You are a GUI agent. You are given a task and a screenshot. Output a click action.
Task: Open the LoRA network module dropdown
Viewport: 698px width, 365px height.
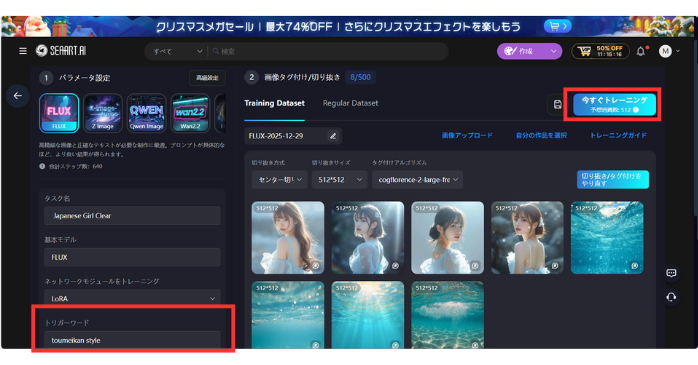(x=132, y=299)
